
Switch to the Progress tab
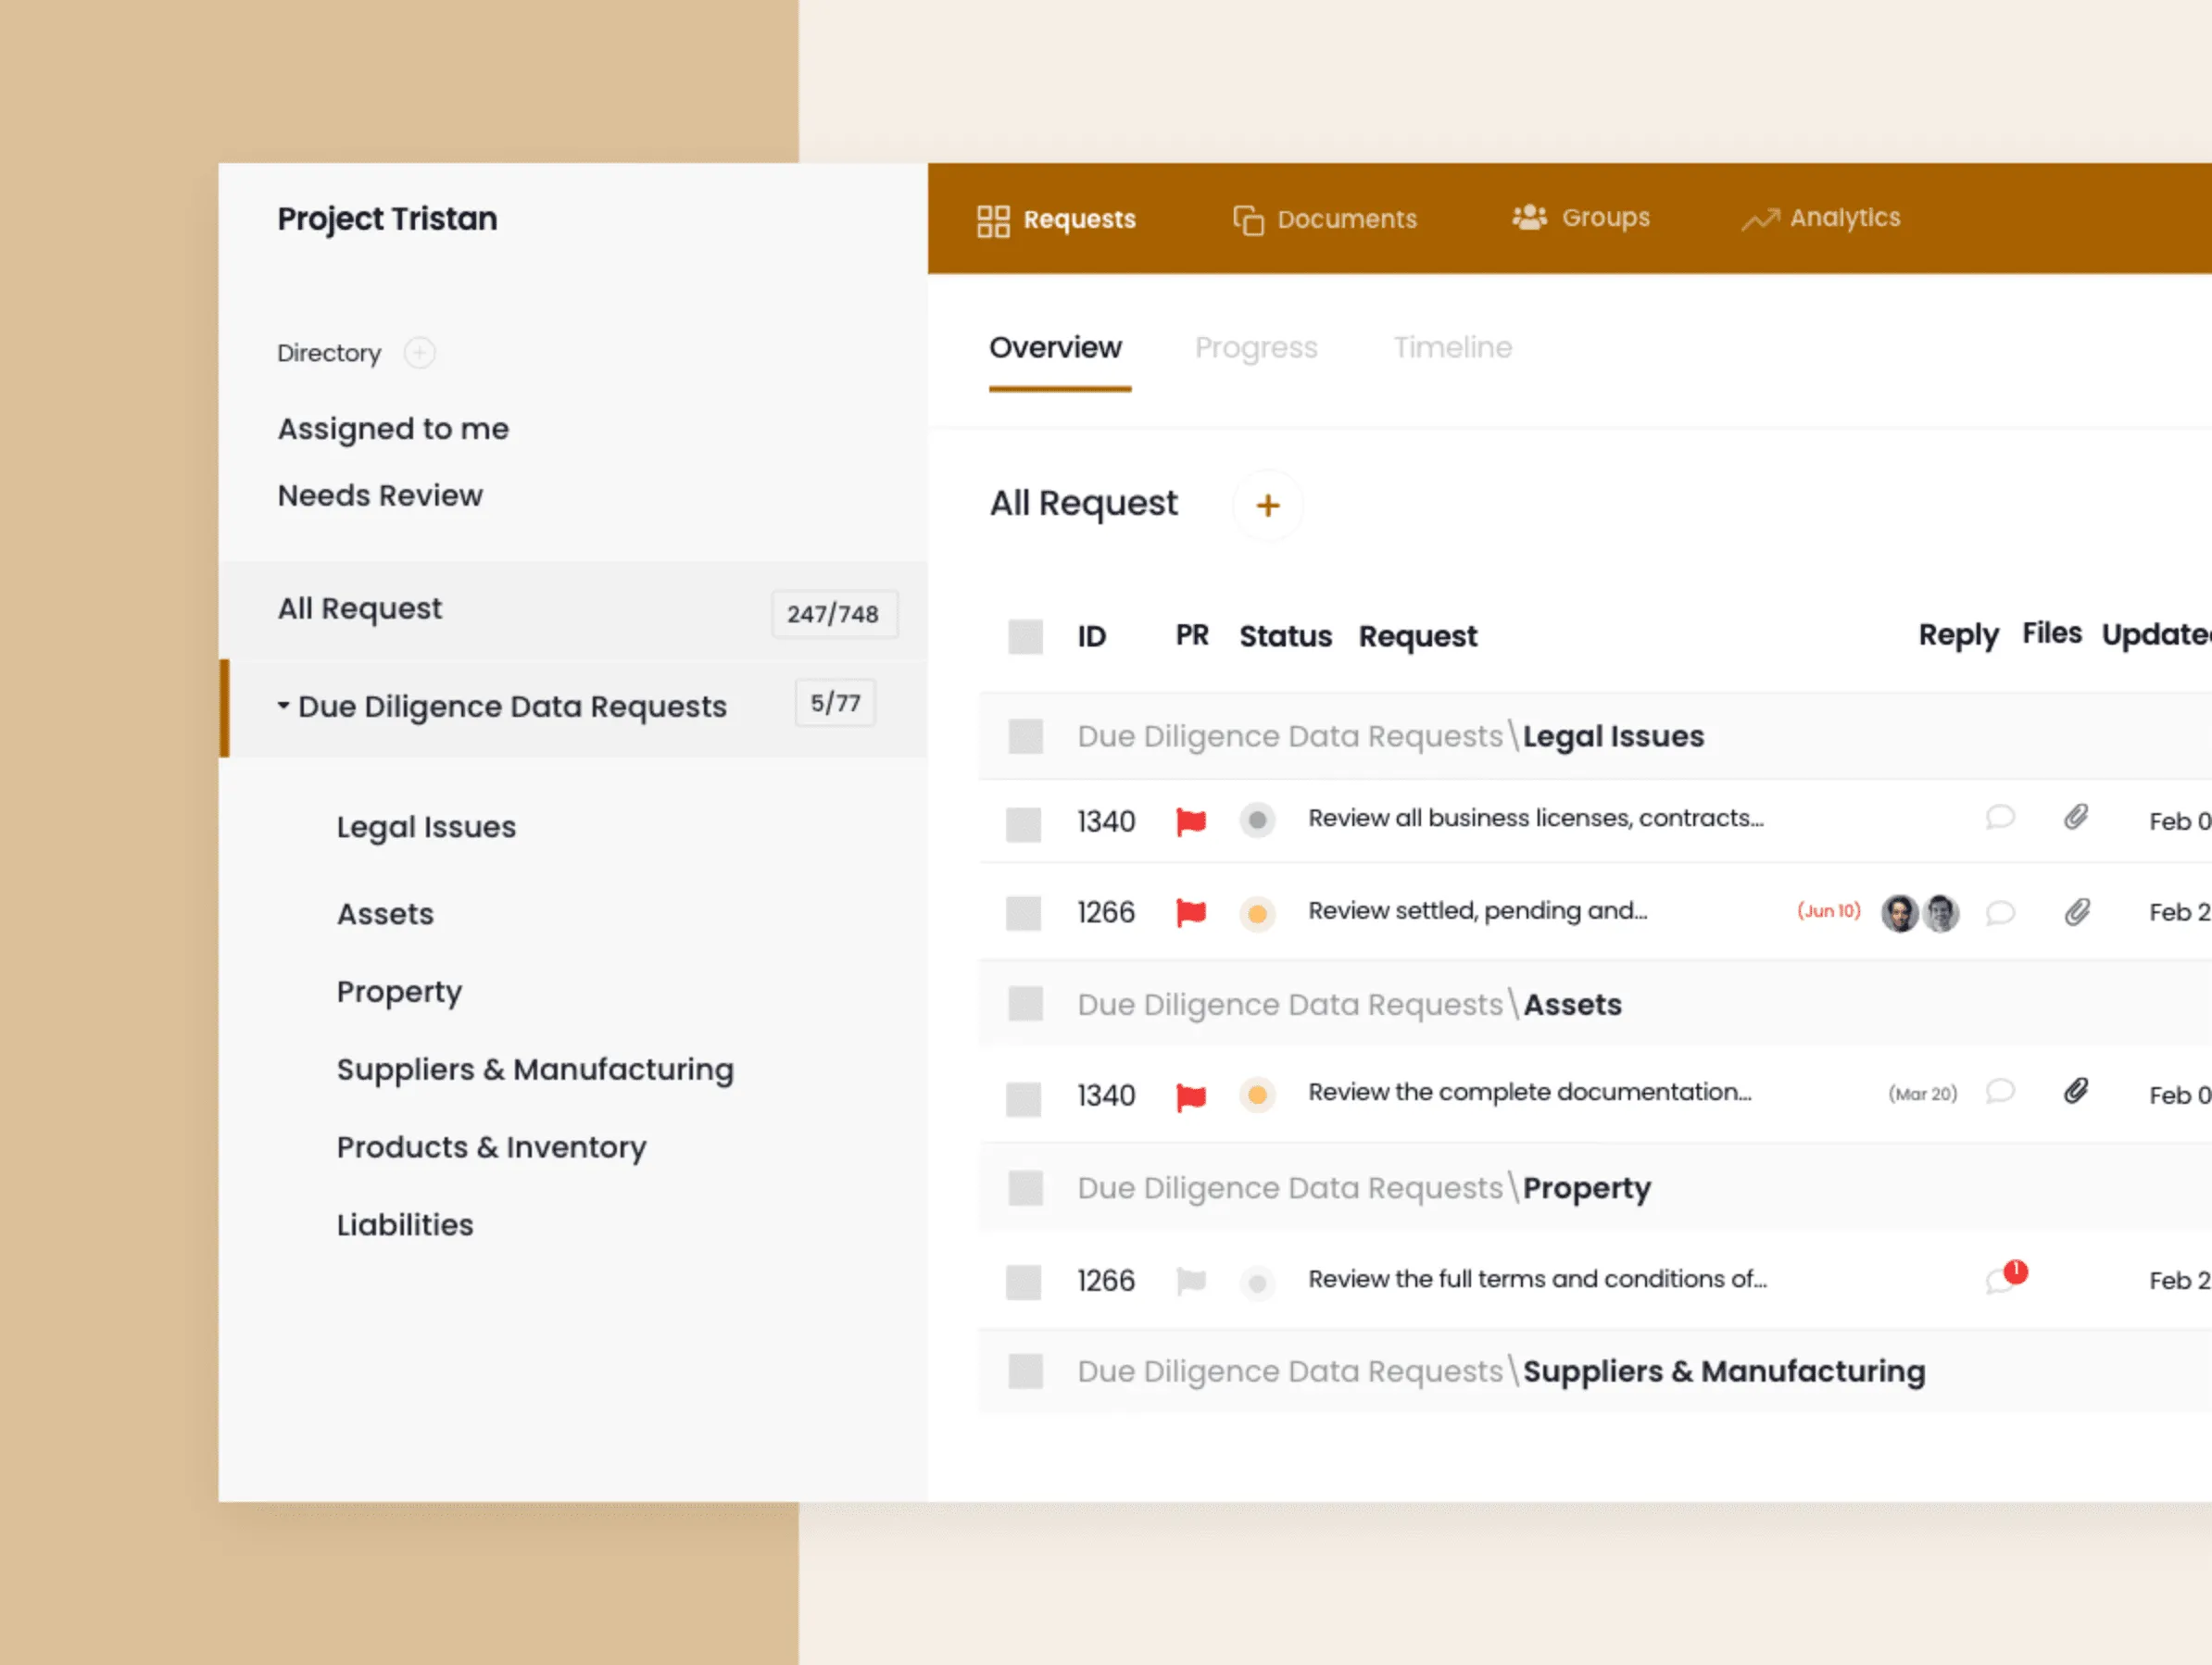(1255, 348)
